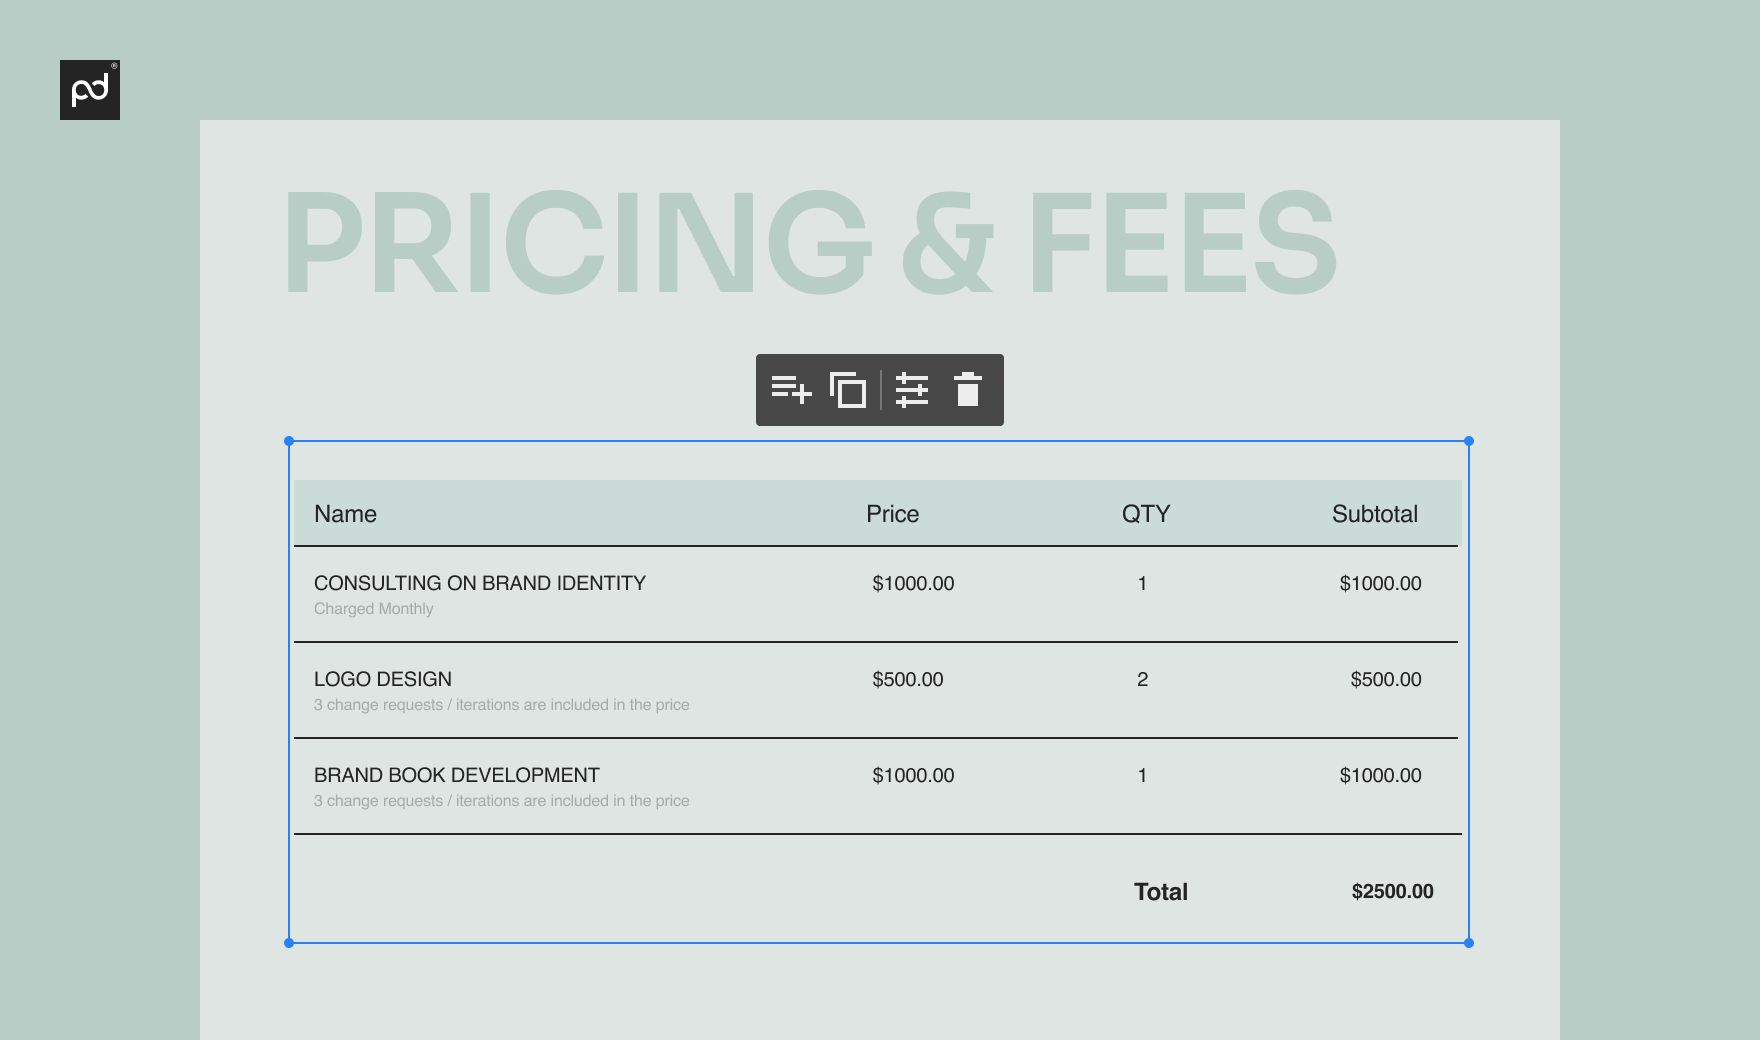Click the PandaDoc logo in the corner

(x=91, y=91)
